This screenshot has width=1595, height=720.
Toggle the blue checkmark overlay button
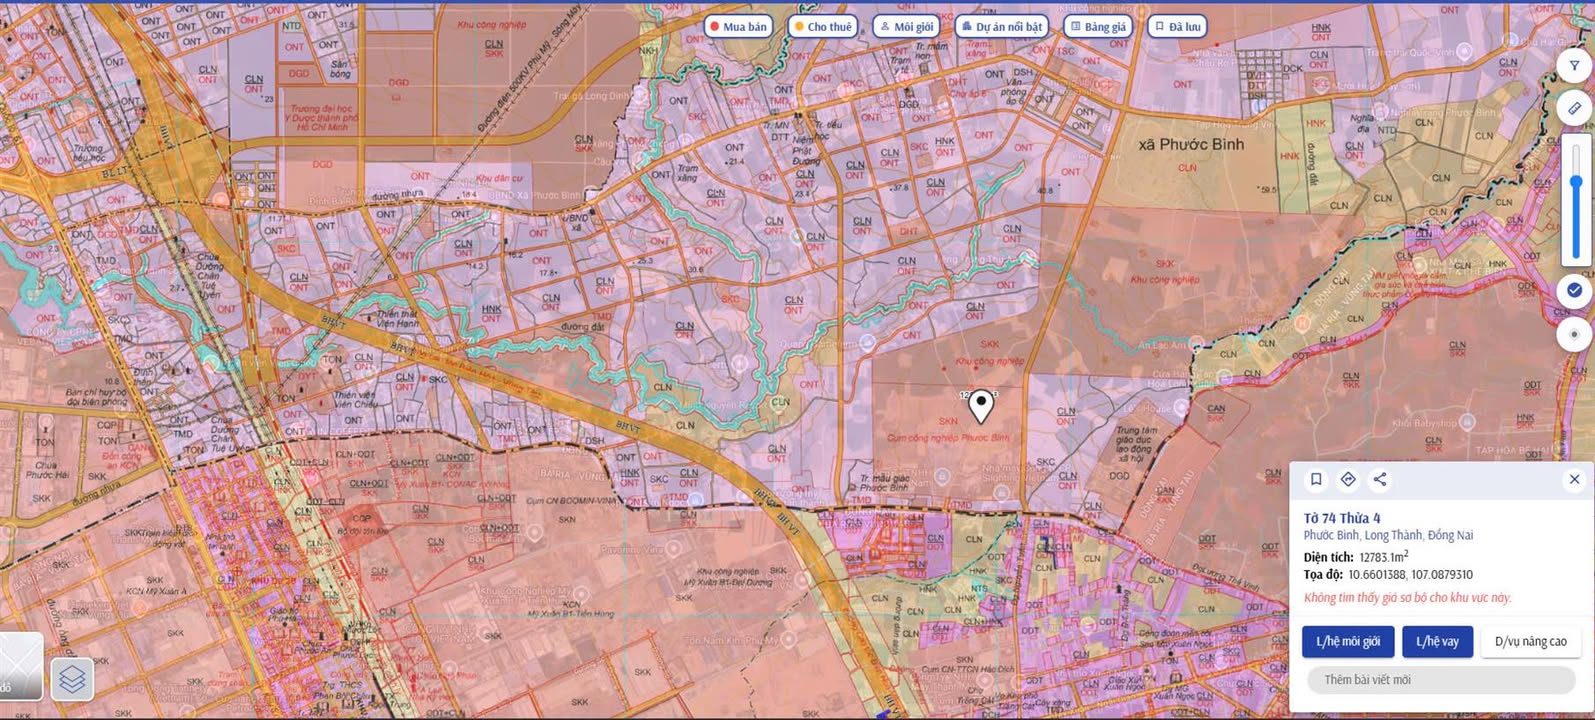click(x=1574, y=290)
